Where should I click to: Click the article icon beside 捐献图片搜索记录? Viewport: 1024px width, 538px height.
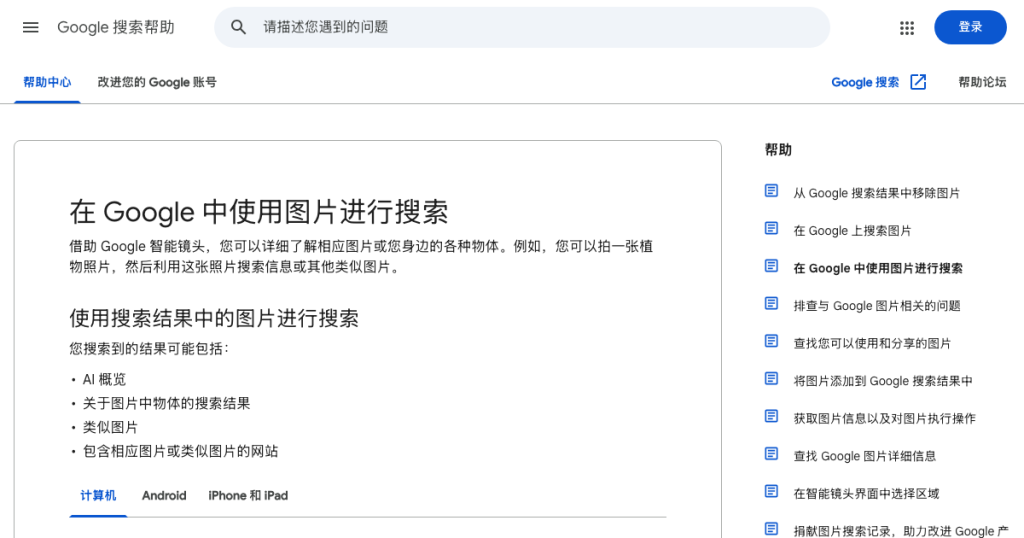tap(771, 529)
